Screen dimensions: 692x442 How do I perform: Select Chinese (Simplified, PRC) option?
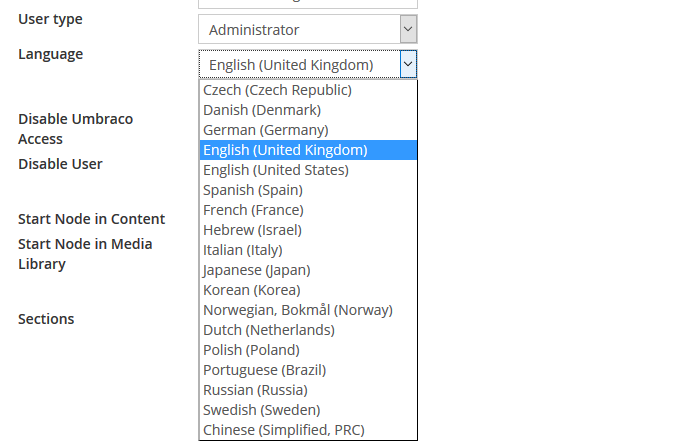(283, 430)
